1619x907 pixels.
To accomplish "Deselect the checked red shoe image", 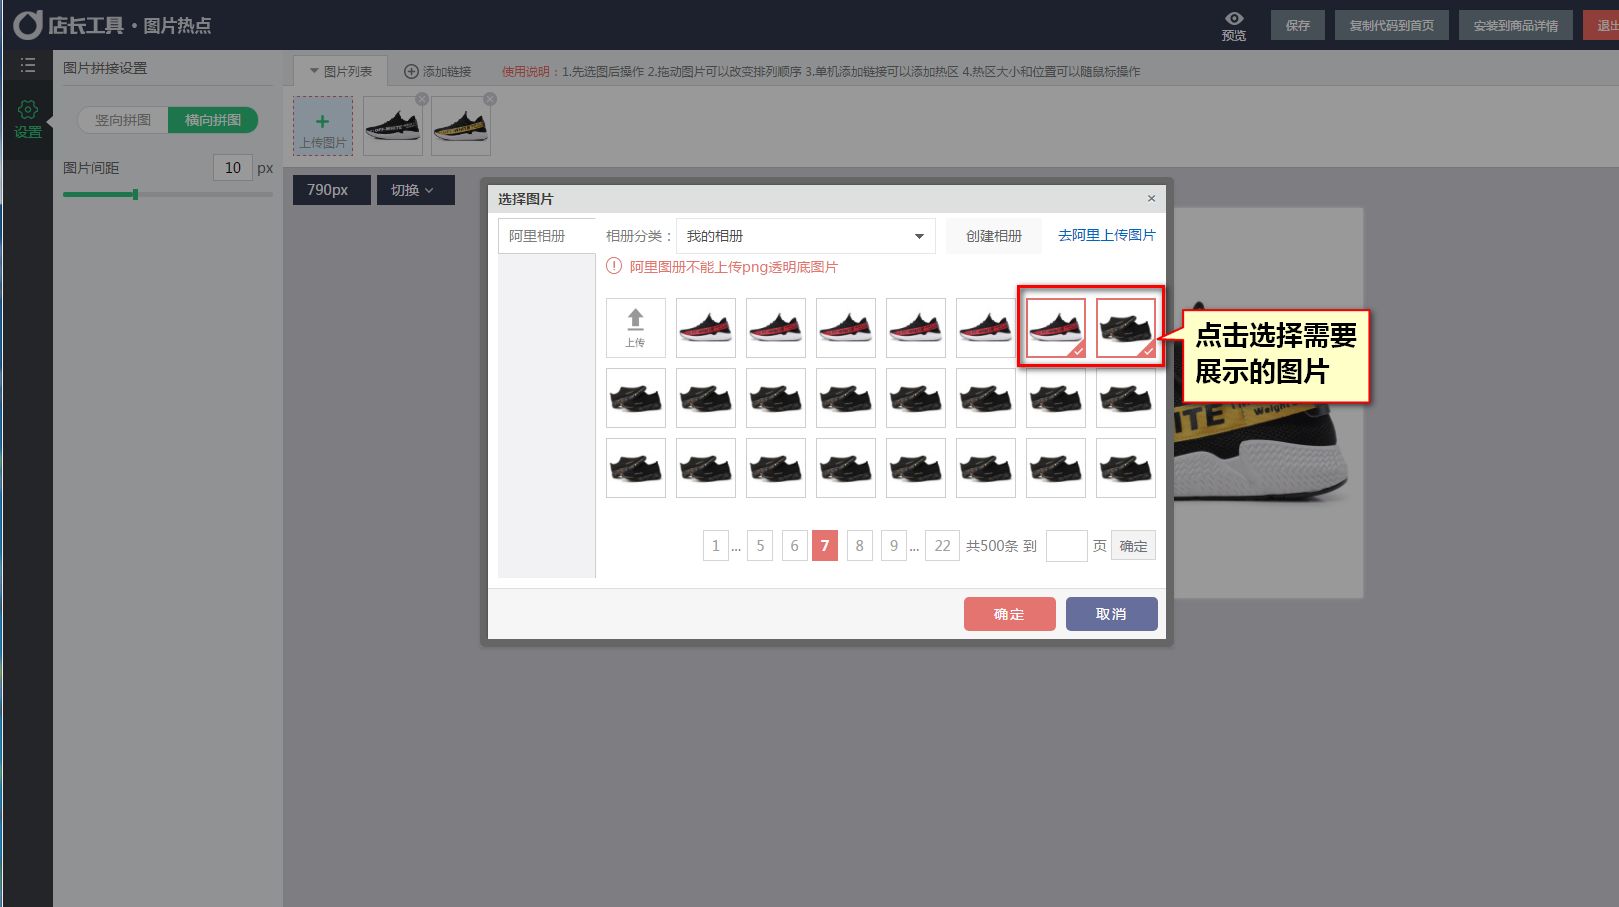I will [1055, 327].
